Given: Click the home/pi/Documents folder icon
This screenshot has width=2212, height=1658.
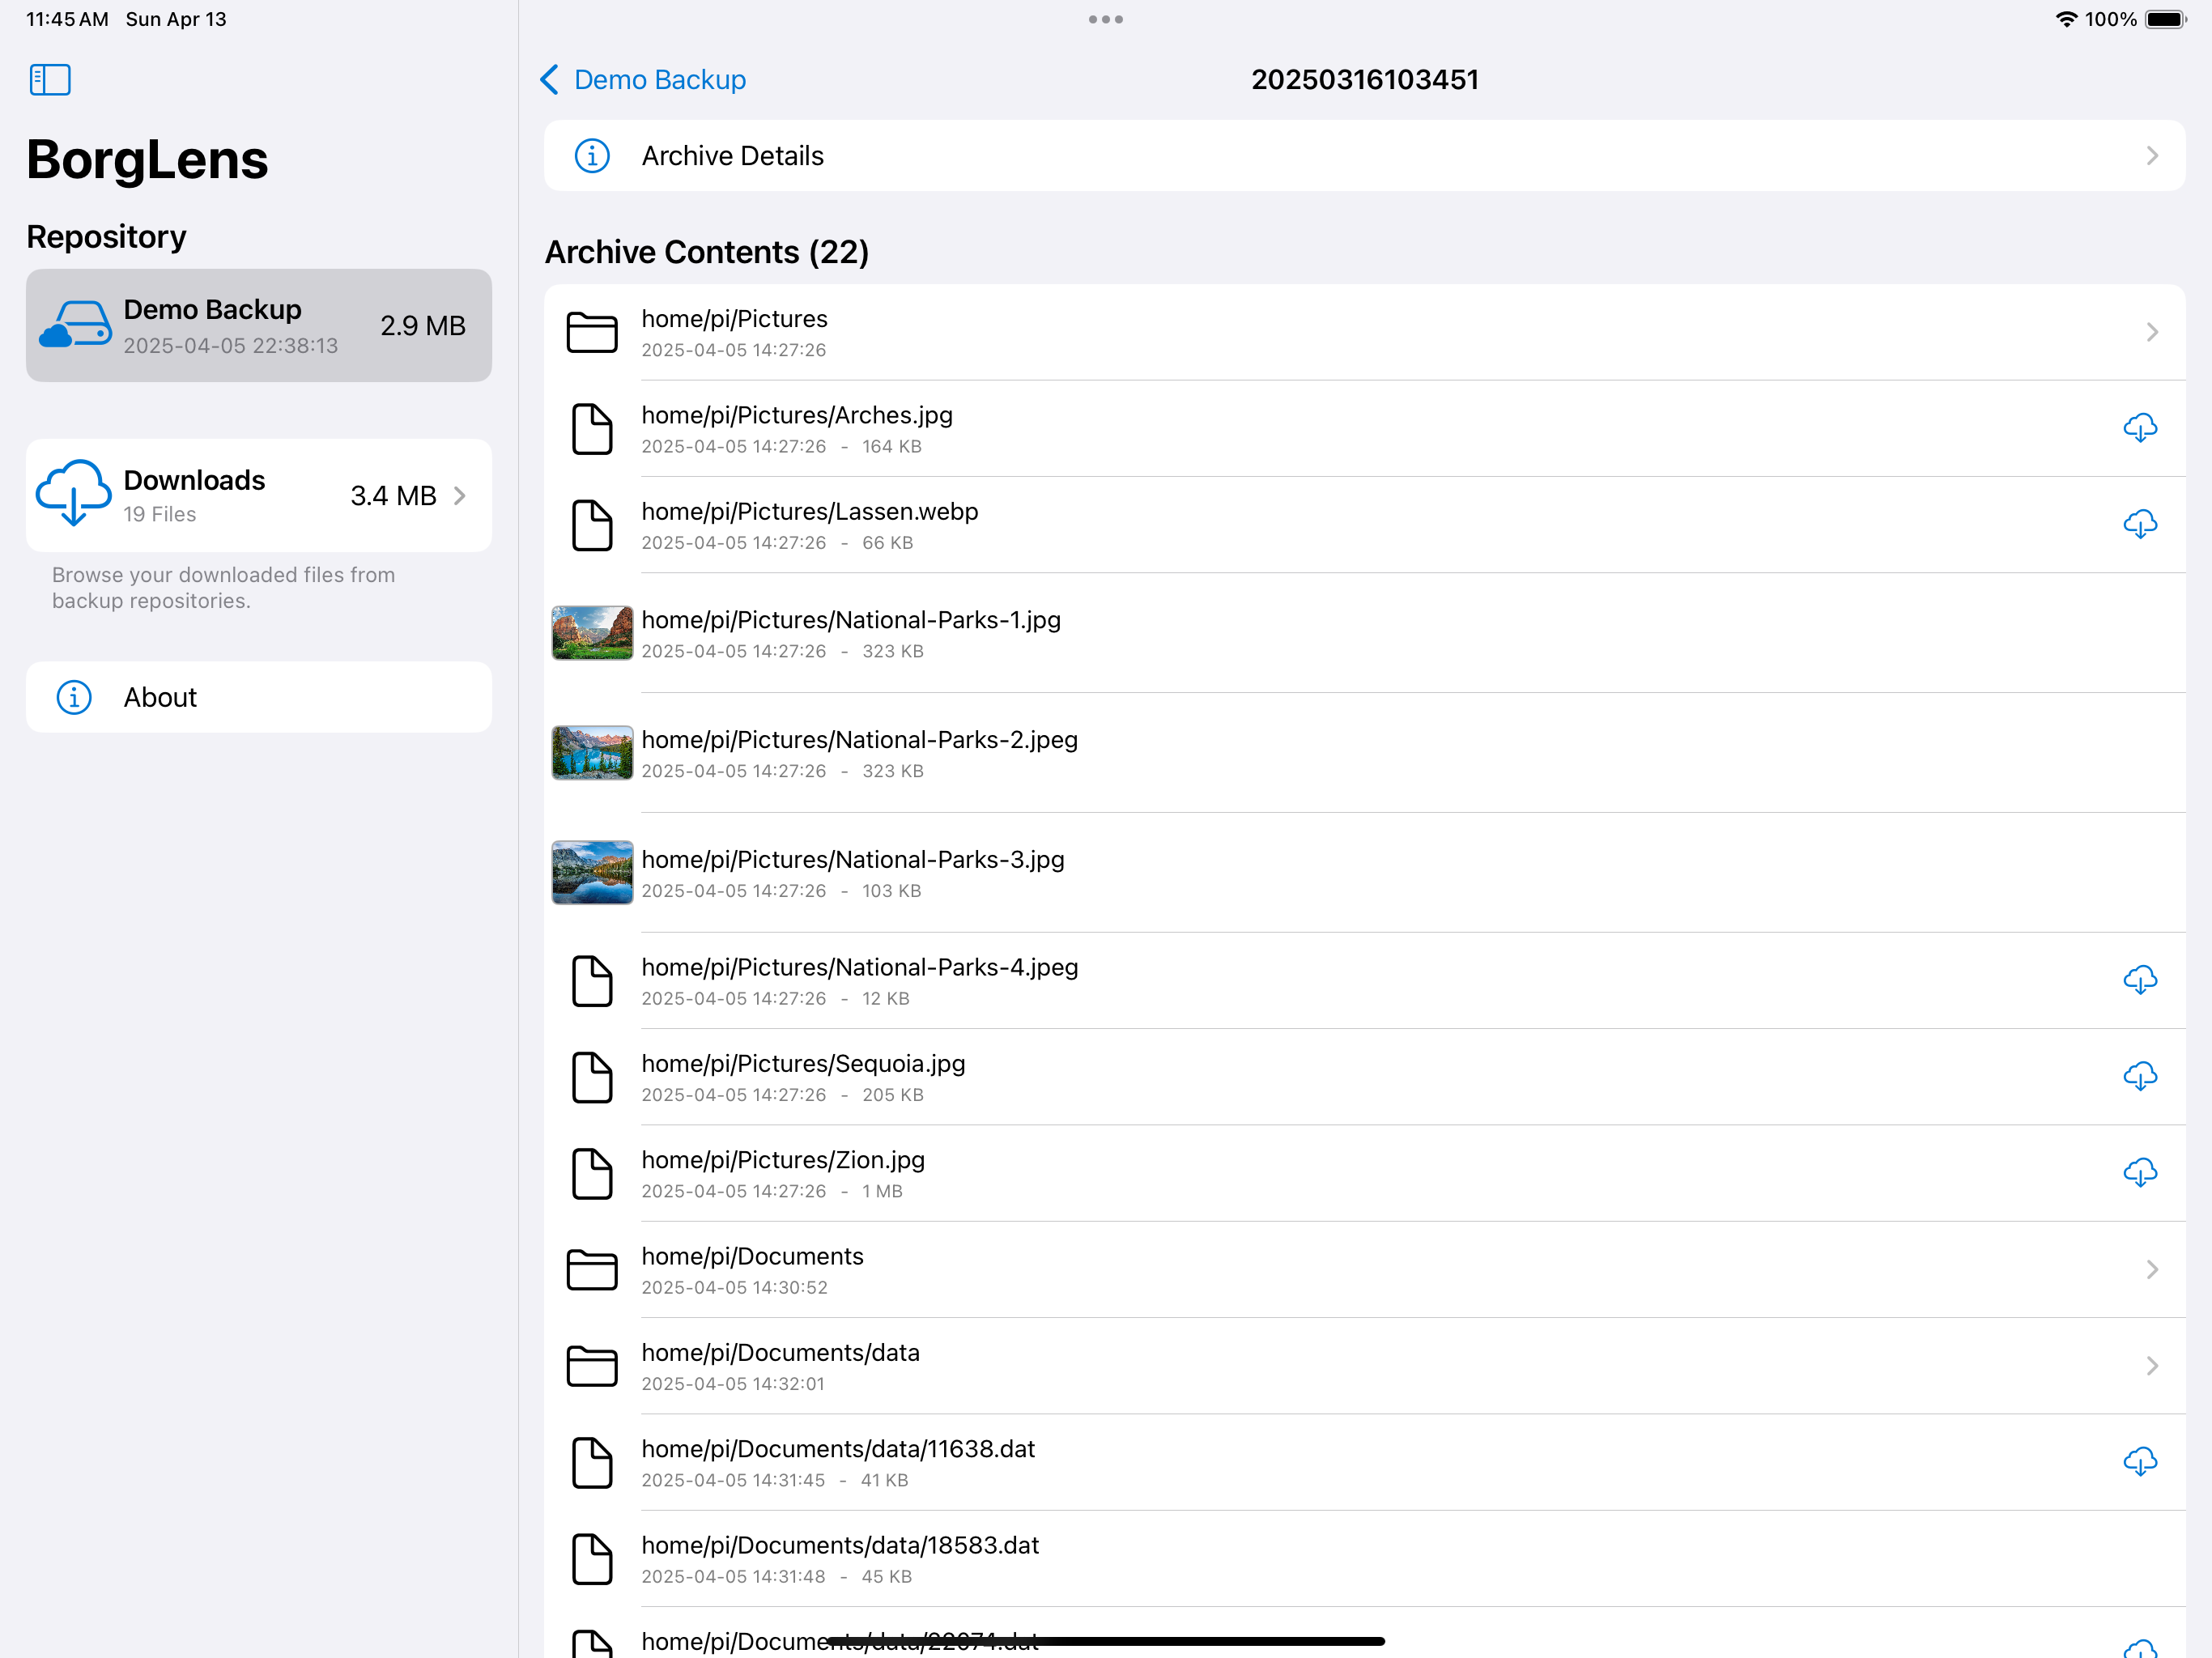Looking at the screenshot, I should pyautogui.click(x=592, y=1270).
